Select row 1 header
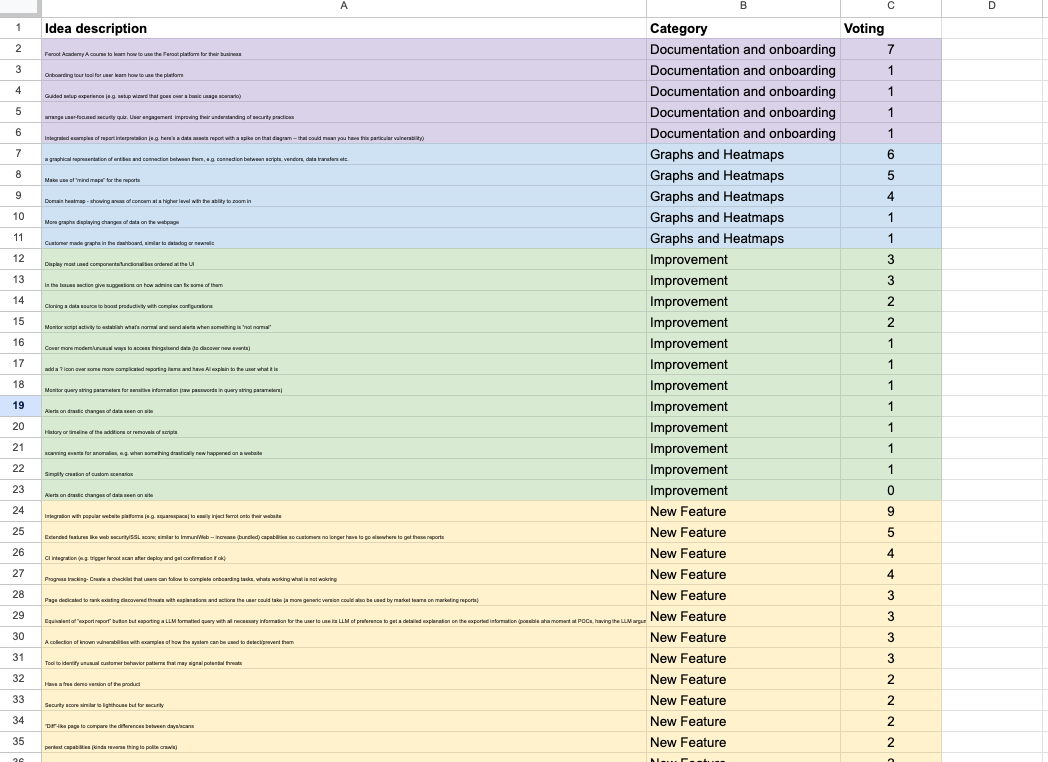This screenshot has width=1048, height=762. (x=20, y=28)
